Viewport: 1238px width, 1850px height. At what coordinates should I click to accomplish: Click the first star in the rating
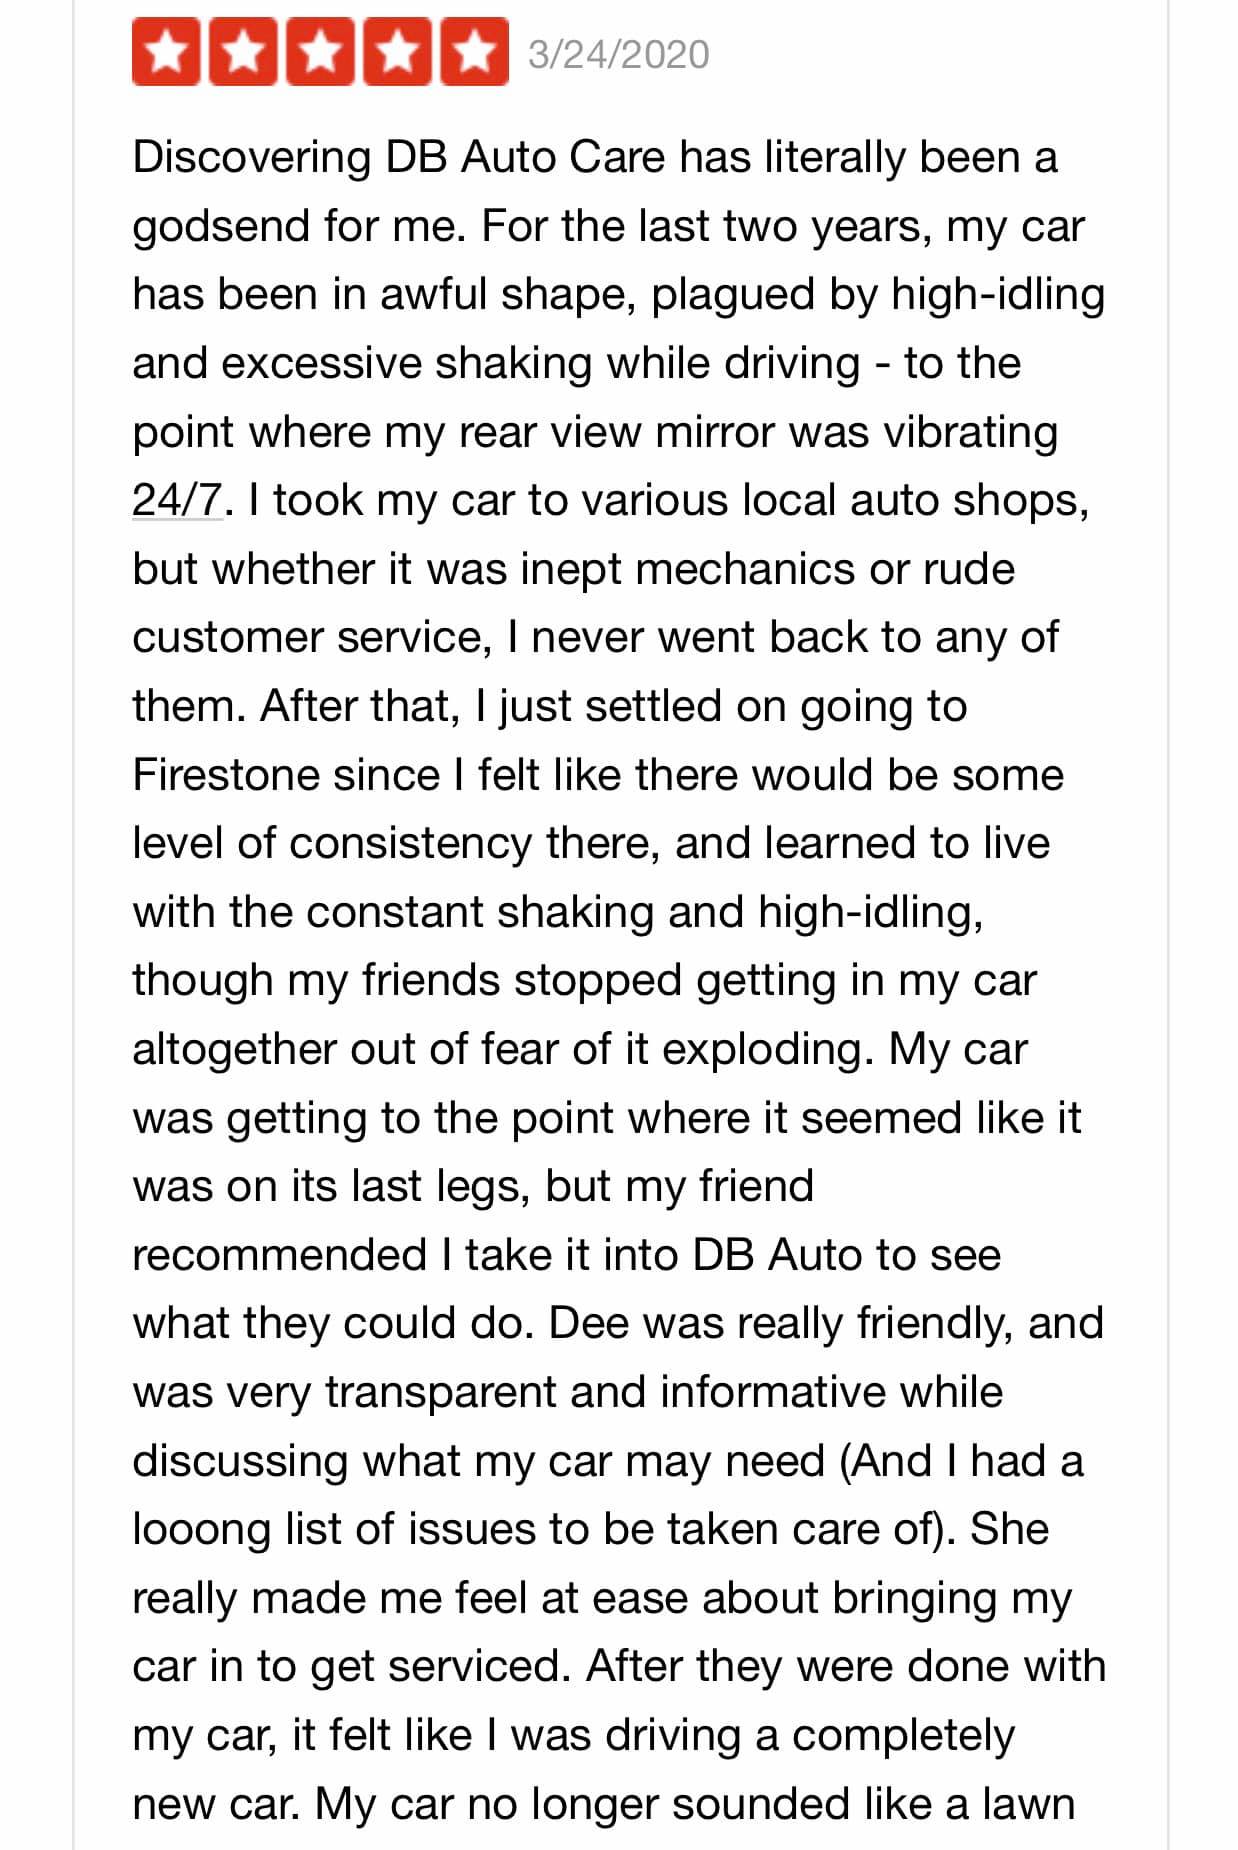169,54
